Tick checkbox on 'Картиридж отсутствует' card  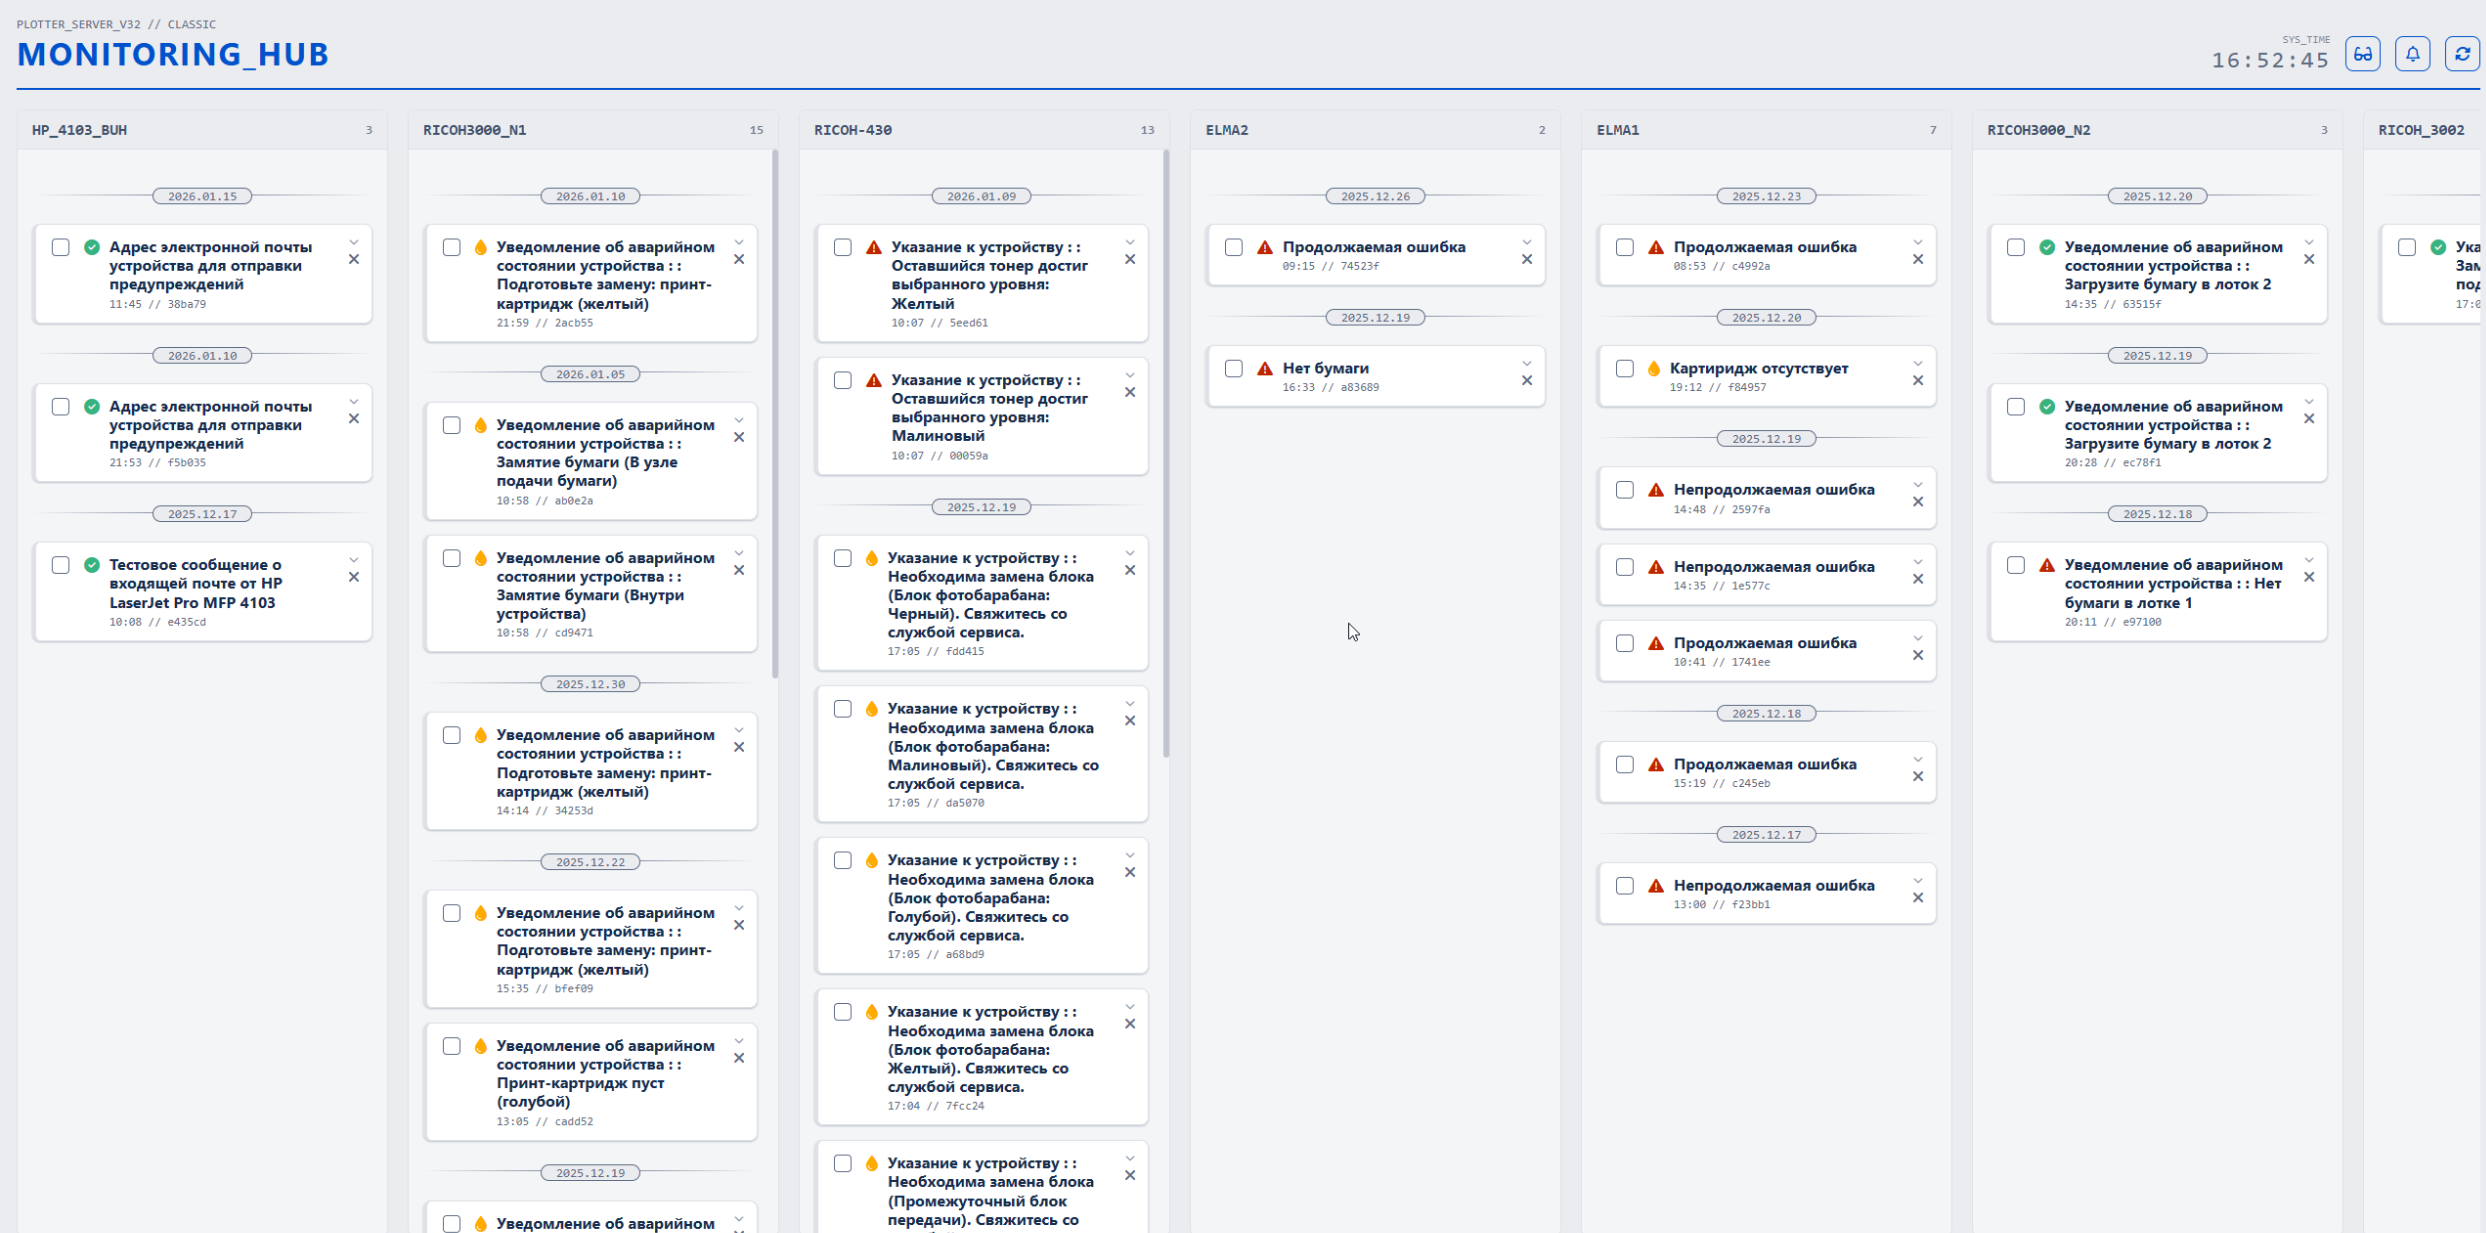pos(1625,368)
